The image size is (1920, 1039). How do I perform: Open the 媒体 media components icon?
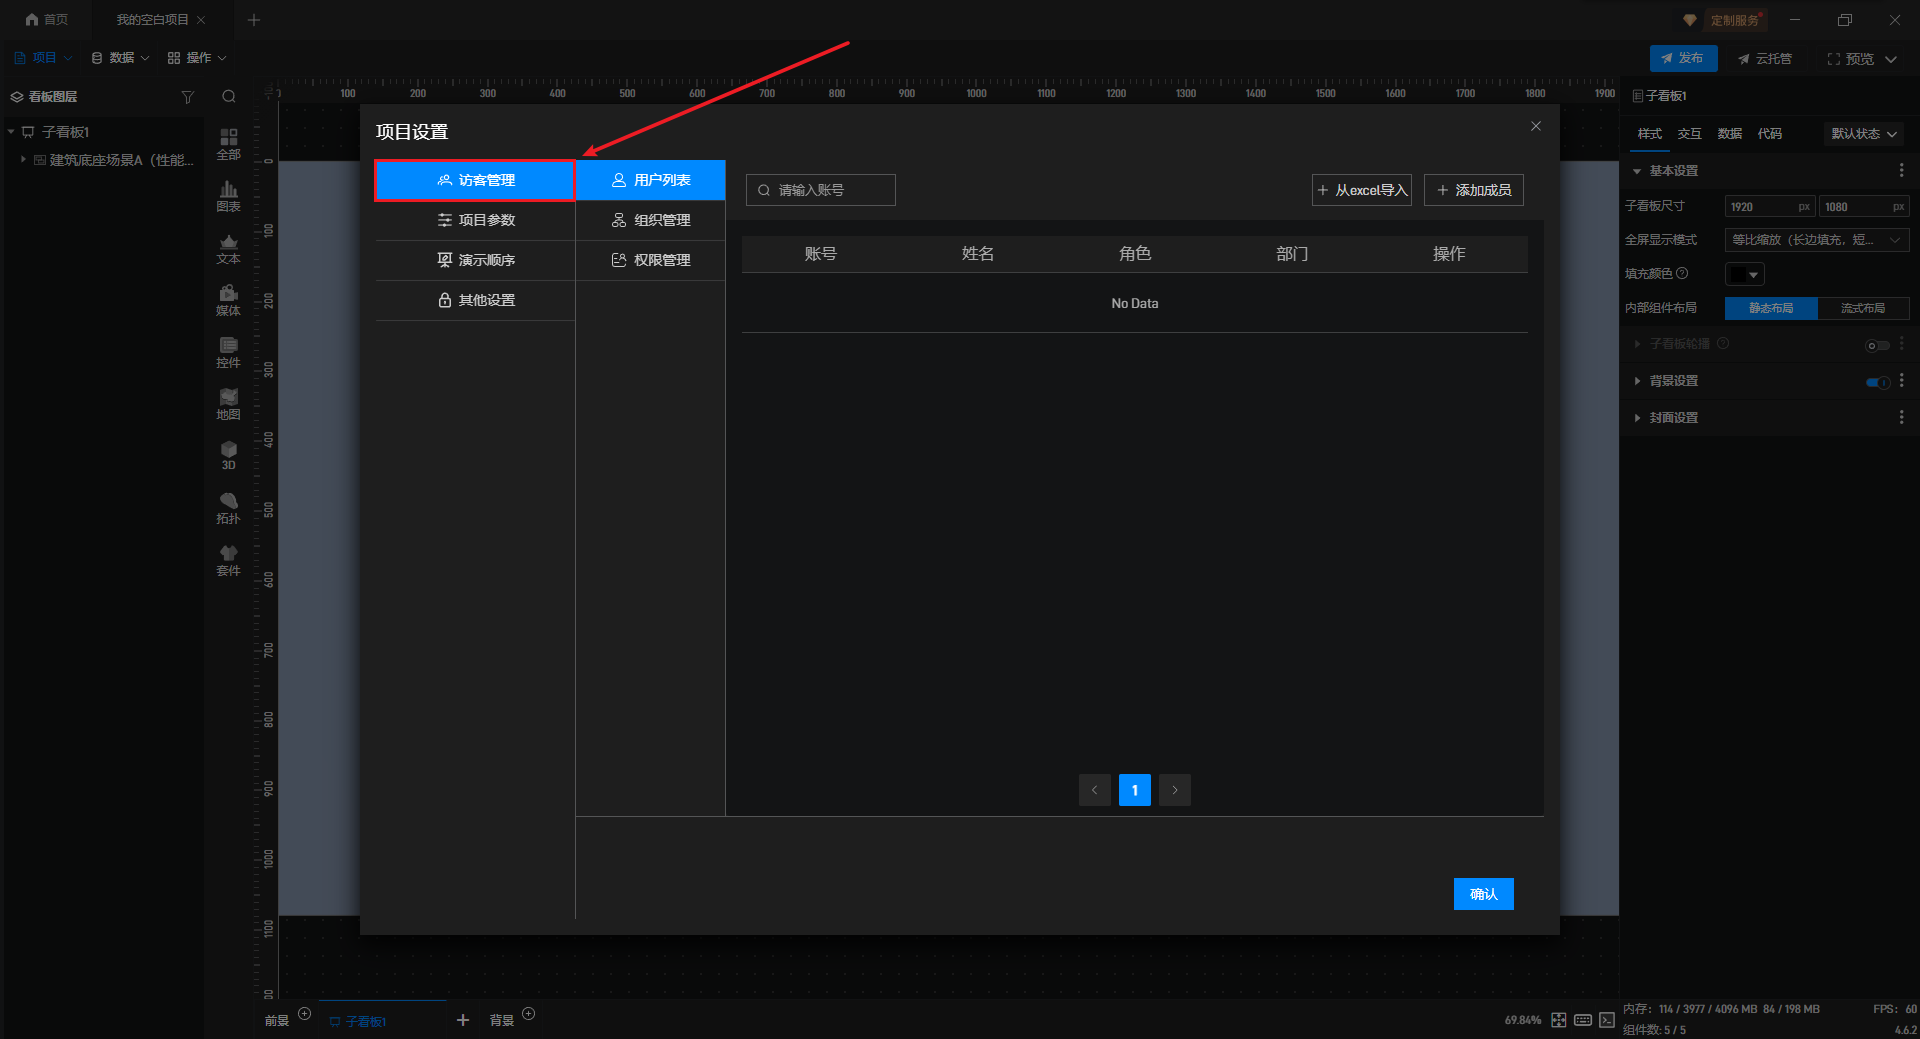[229, 300]
